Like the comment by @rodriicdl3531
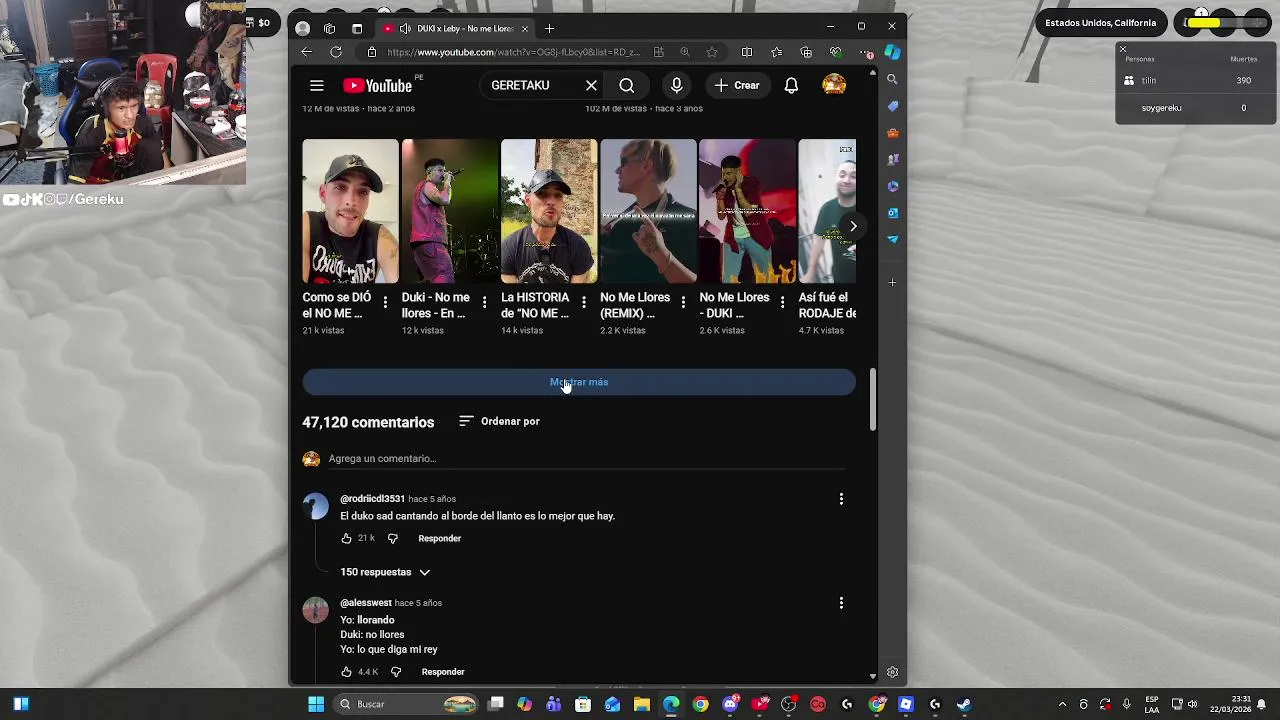The height and width of the screenshot is (720, 1280). [x=346, y=538]
